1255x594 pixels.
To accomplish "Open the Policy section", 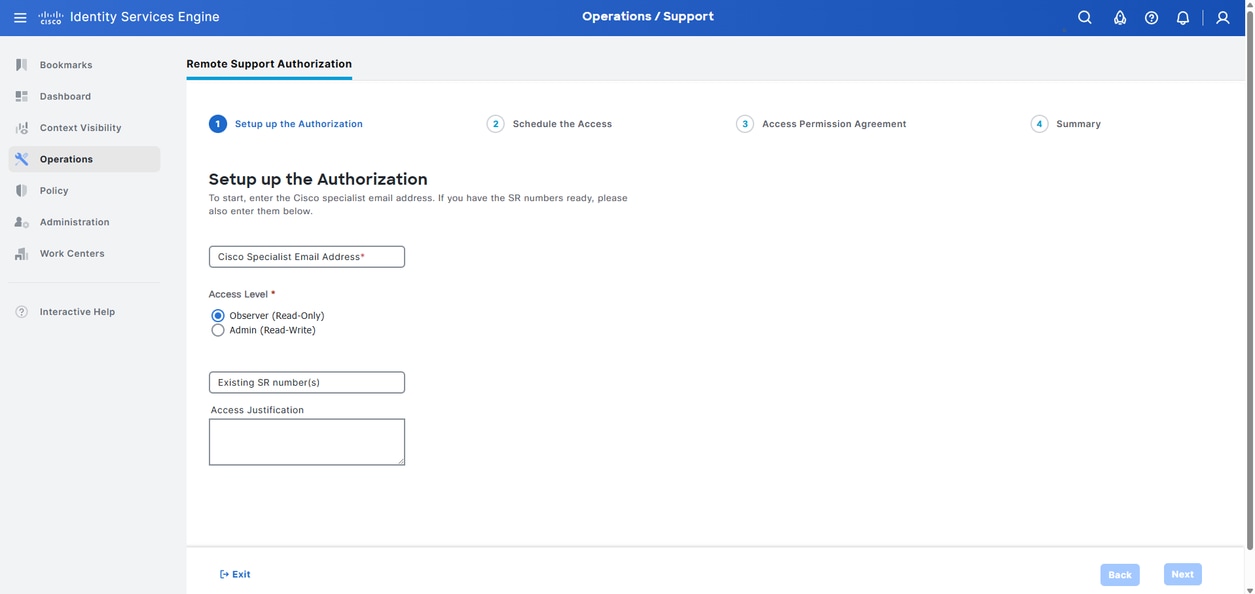I will (54, 188).
